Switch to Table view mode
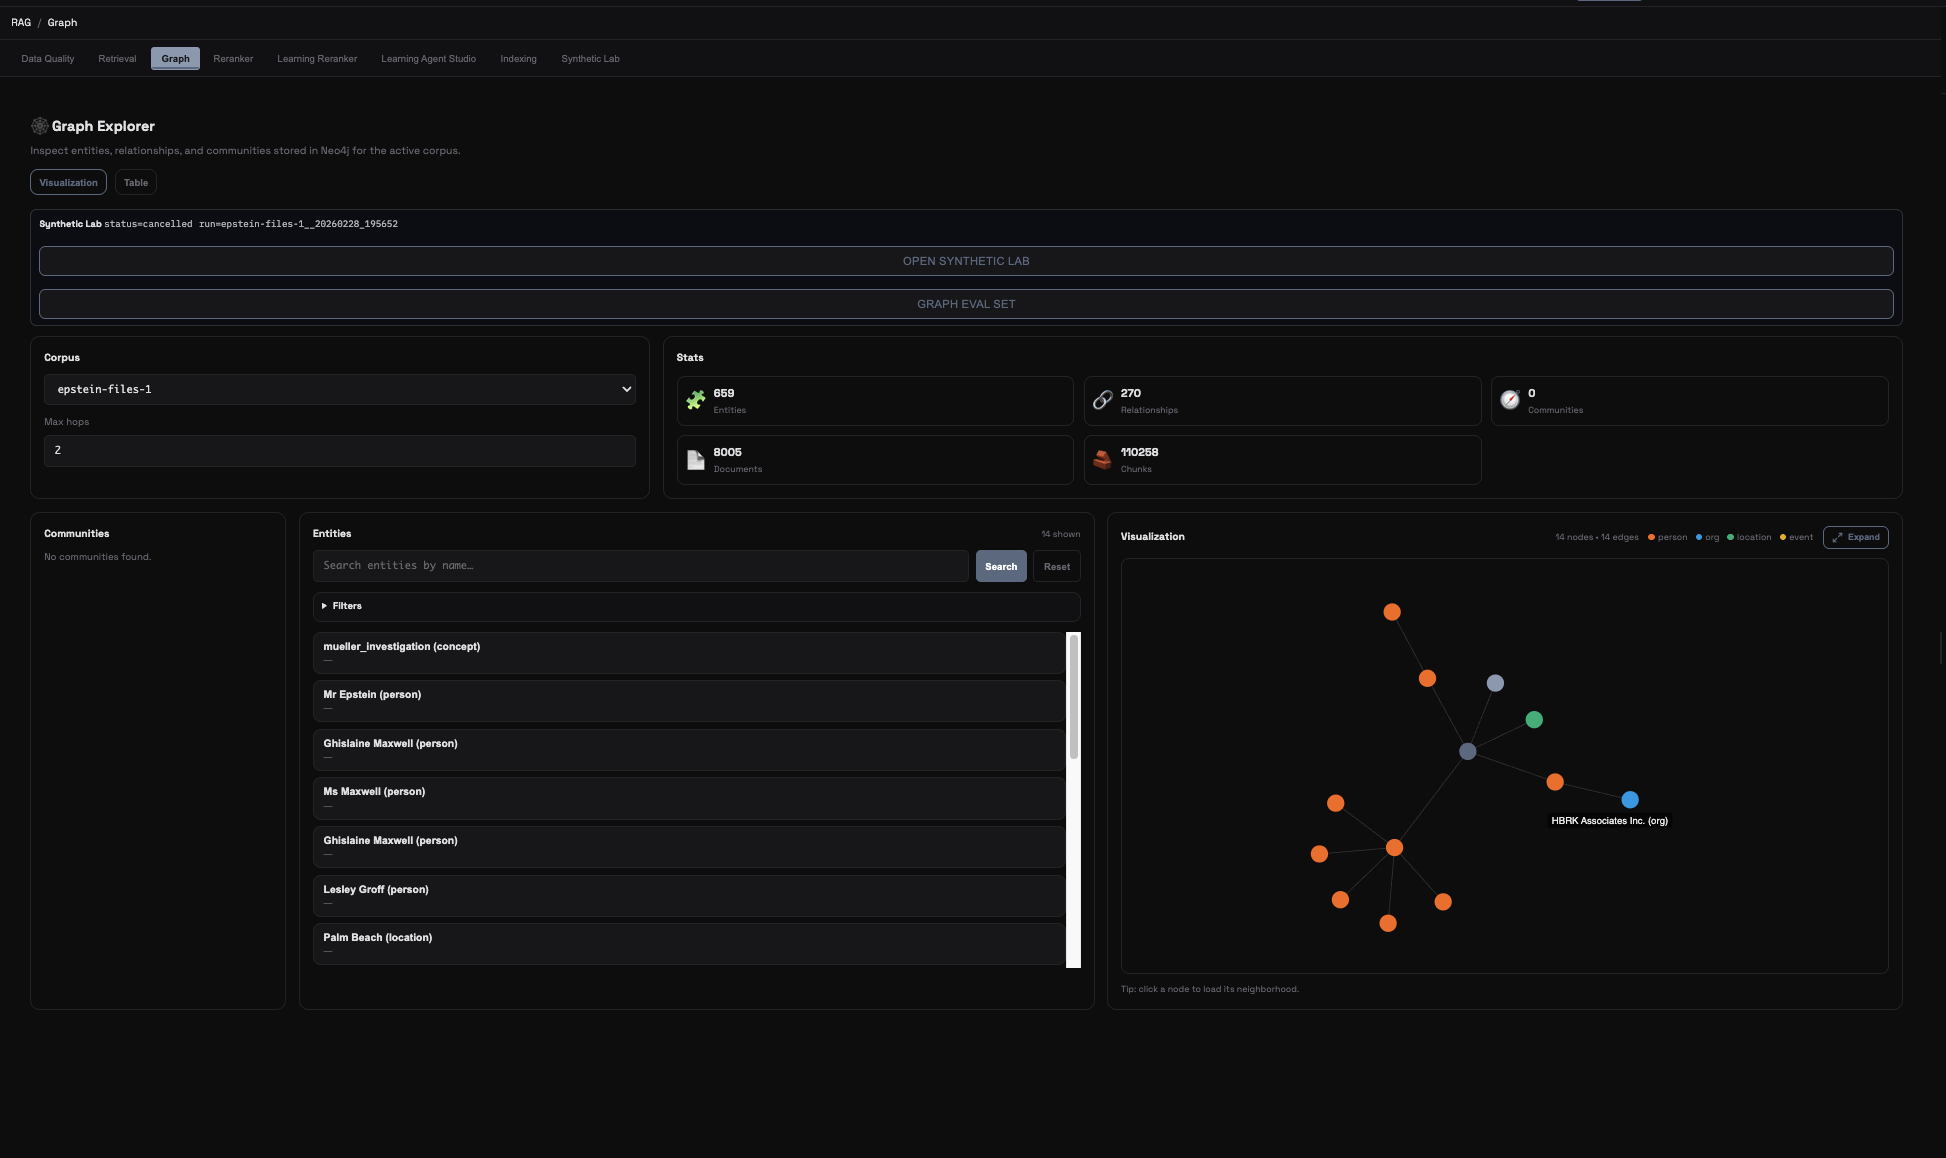 [x=136, y=182]
